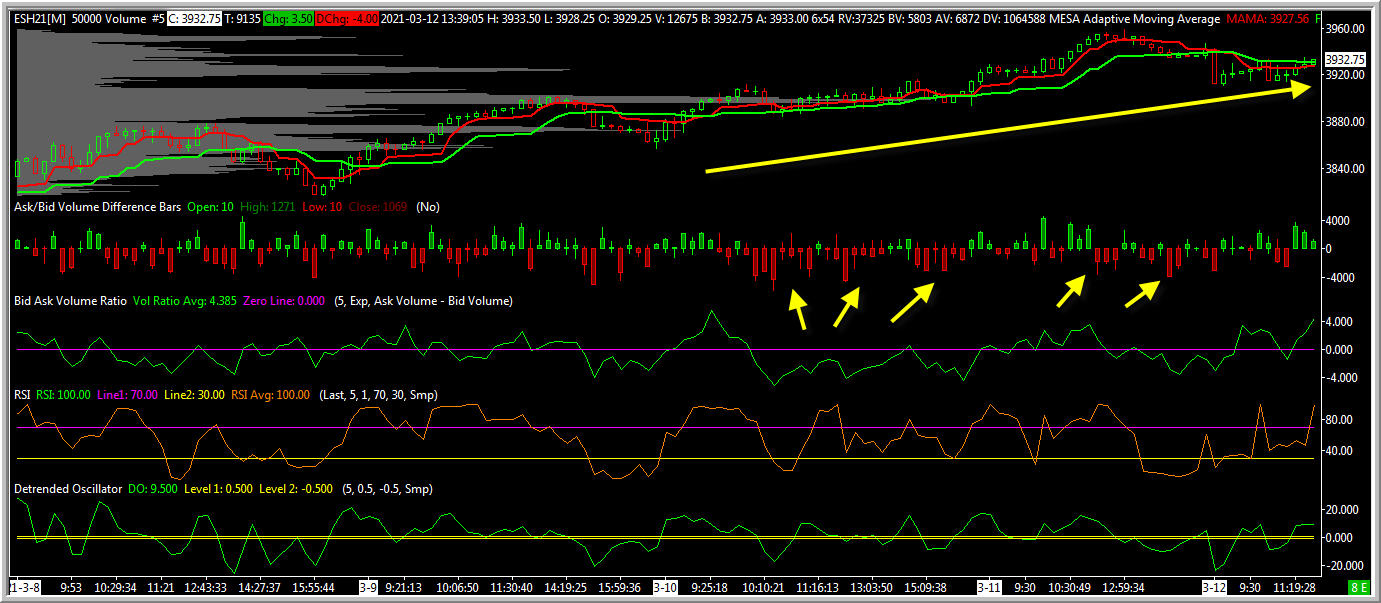Select the Bid Ask Volume Ratio study label
The width and height of the screenshot is (1381, 603).
tap(70, 301)
